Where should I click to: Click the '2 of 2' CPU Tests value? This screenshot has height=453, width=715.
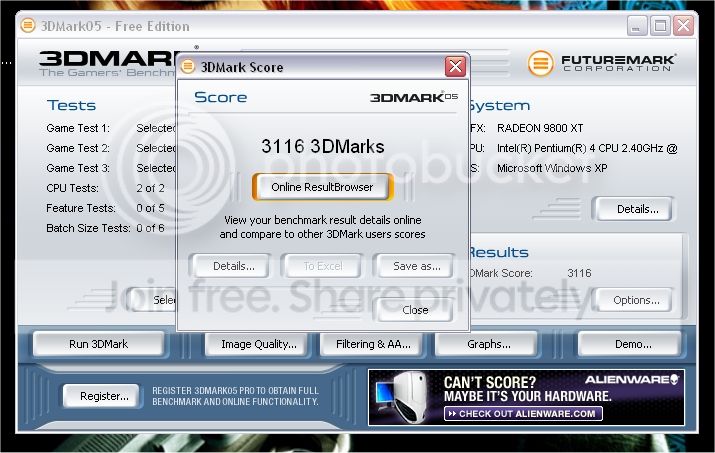coord(150,188)
